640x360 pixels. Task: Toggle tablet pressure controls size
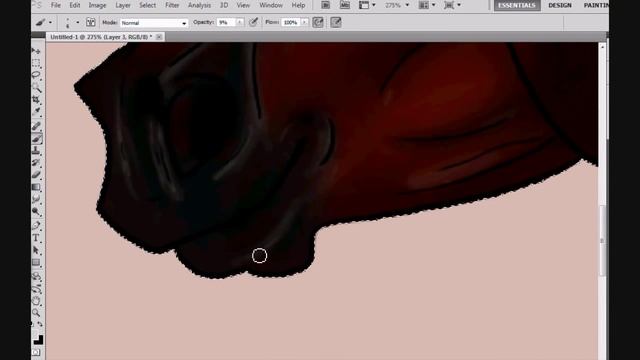point(336,22)
